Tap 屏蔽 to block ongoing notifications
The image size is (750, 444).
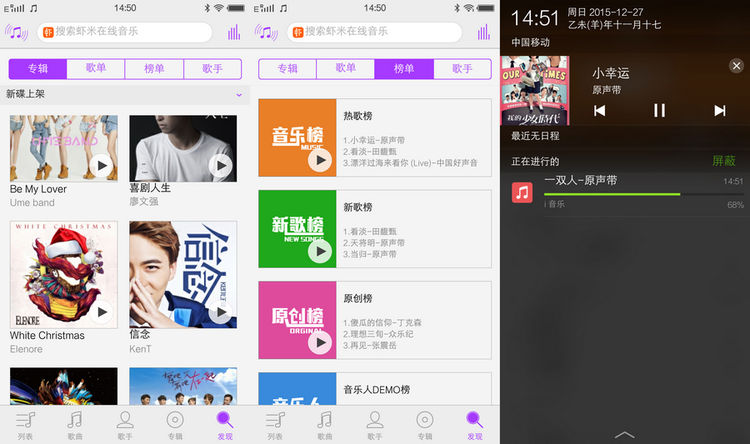click(x=723, y=161)
